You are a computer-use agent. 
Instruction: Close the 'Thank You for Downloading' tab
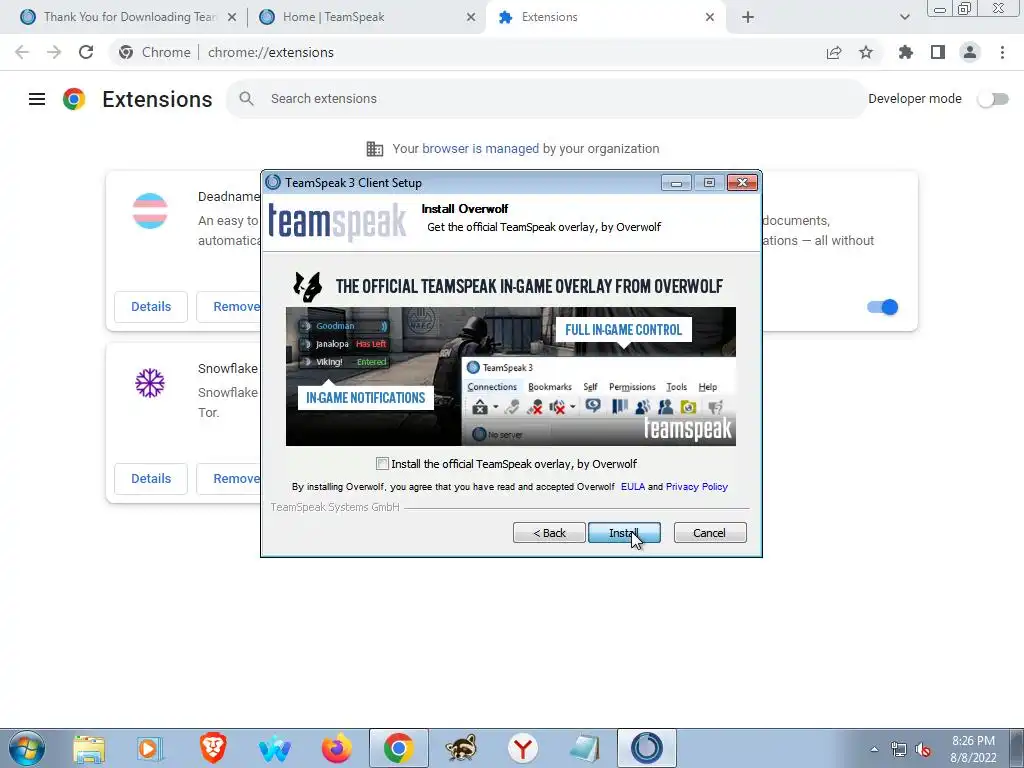click(x=232, y=17)
